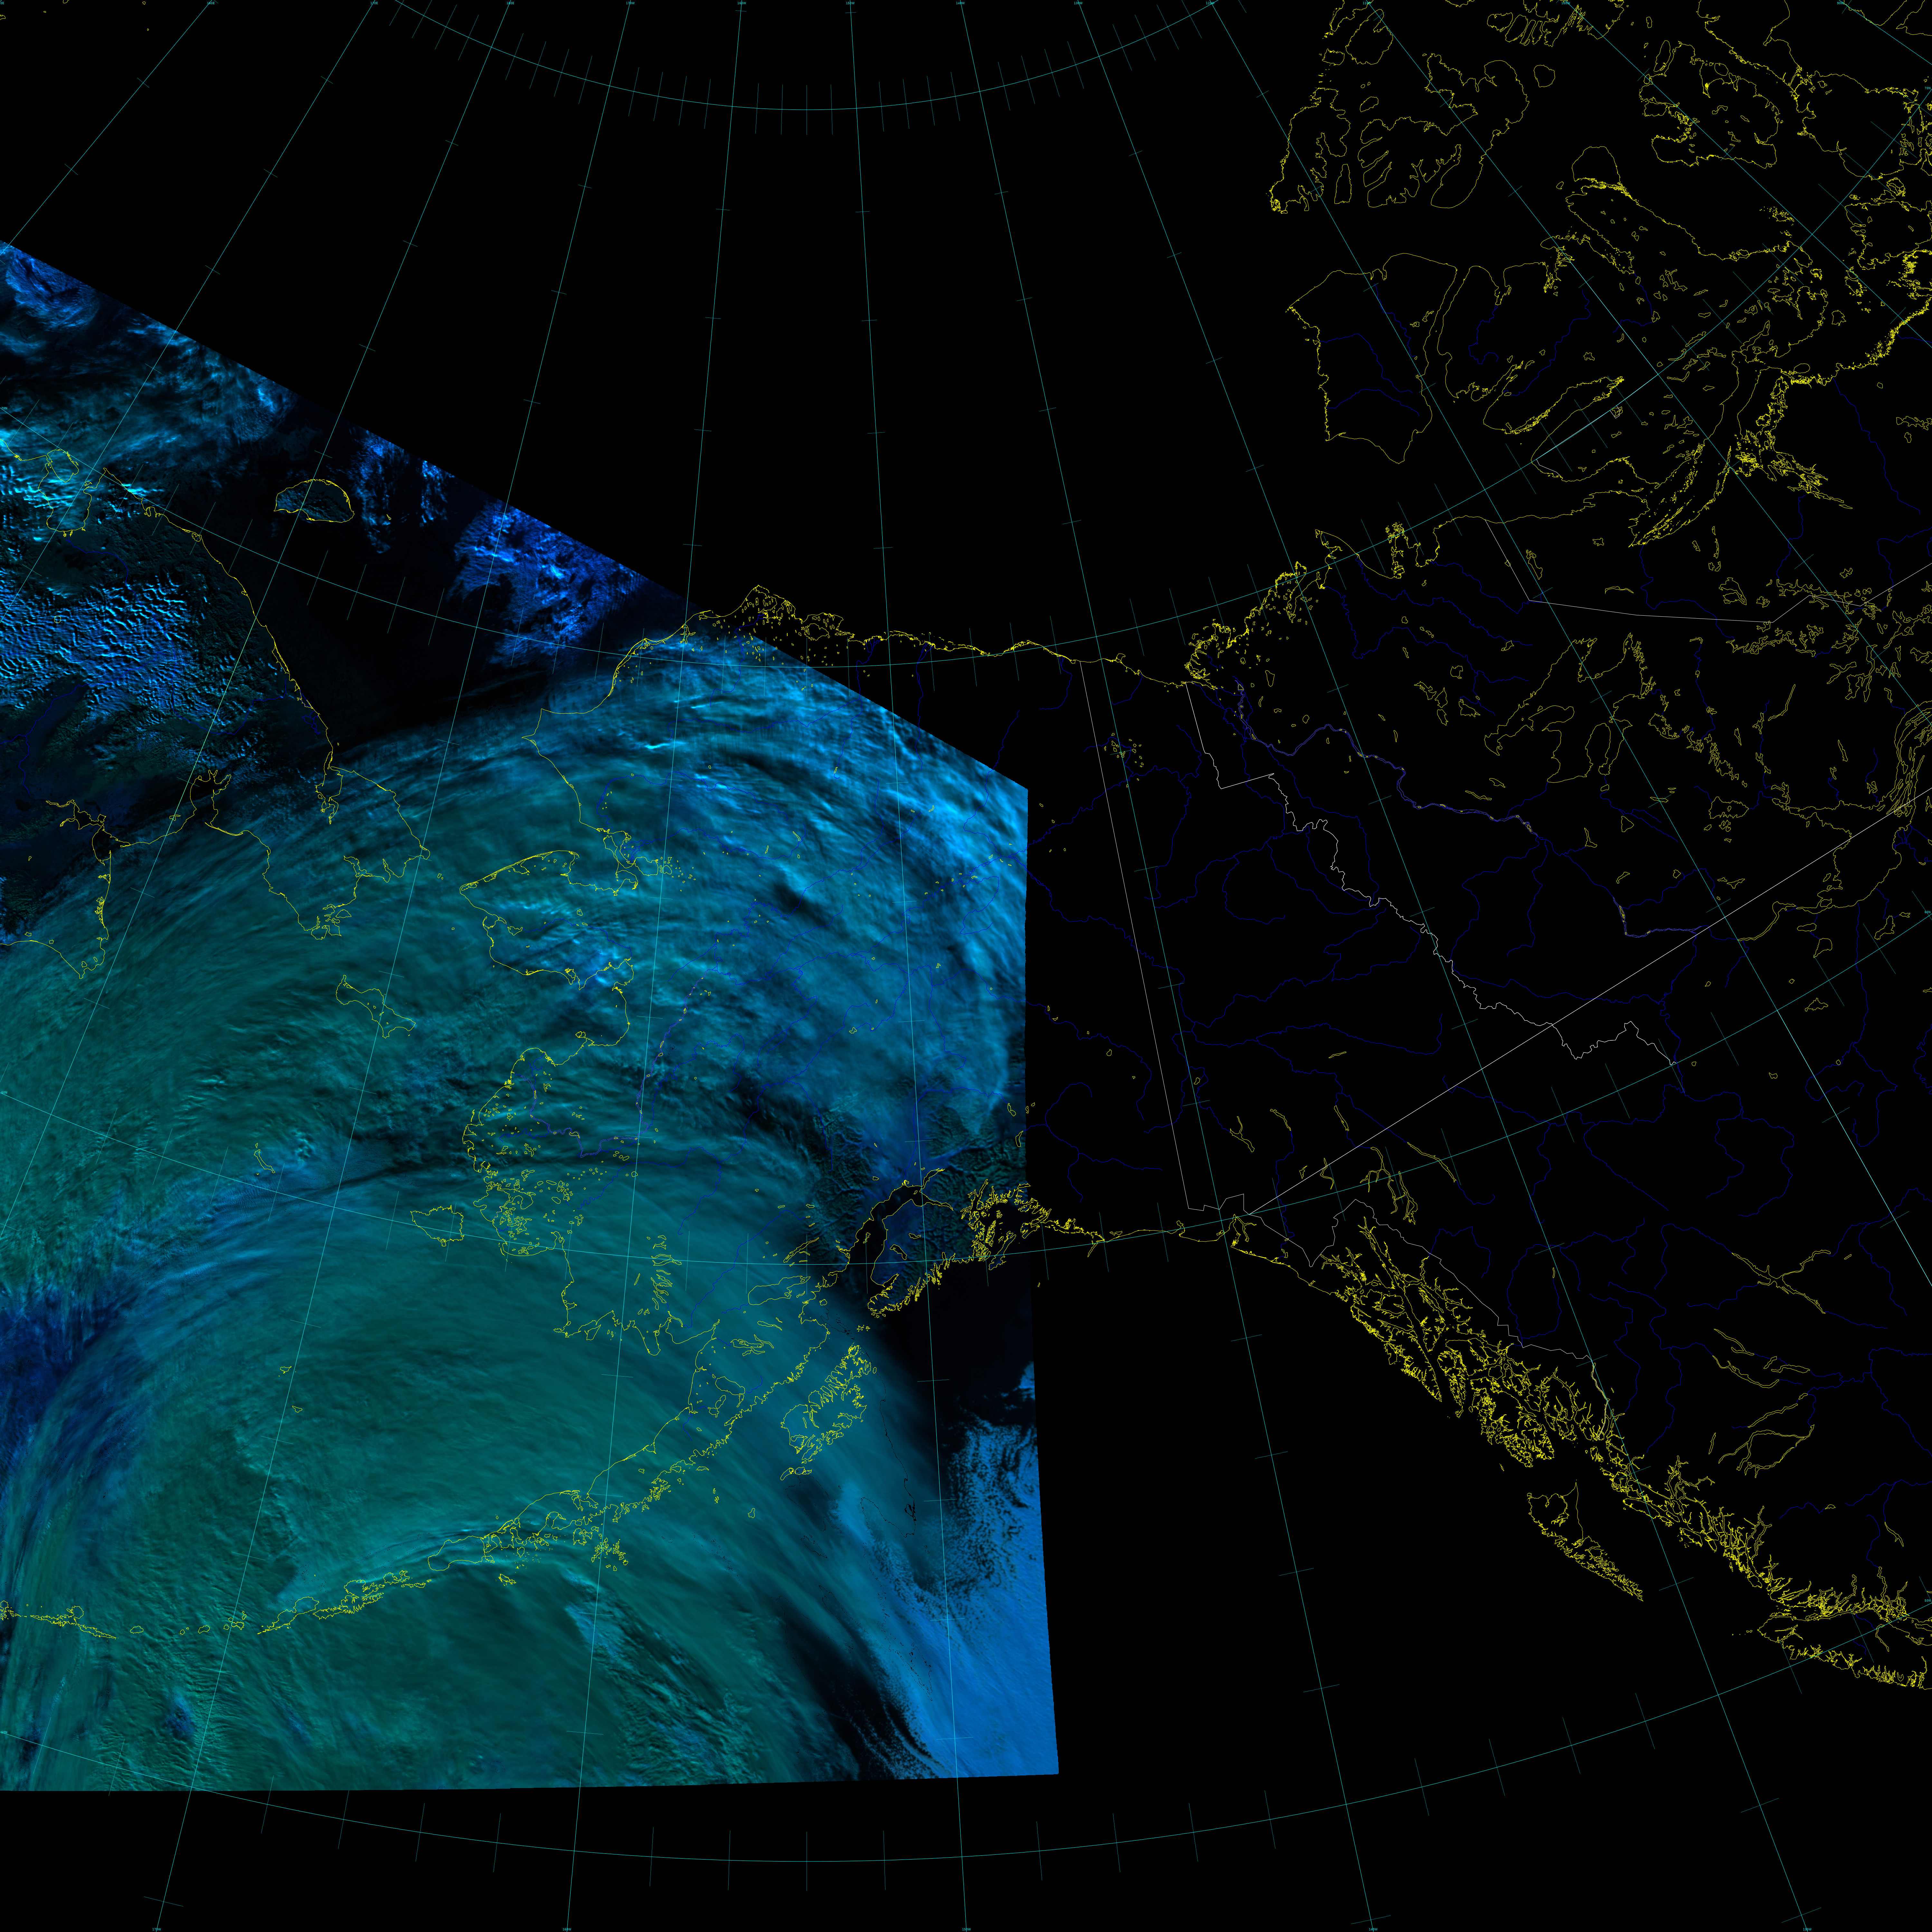The width and height of the screenshot is (1932, 1932).
Task: Click the 160E longitude label
Action: [x=211, y=3]
